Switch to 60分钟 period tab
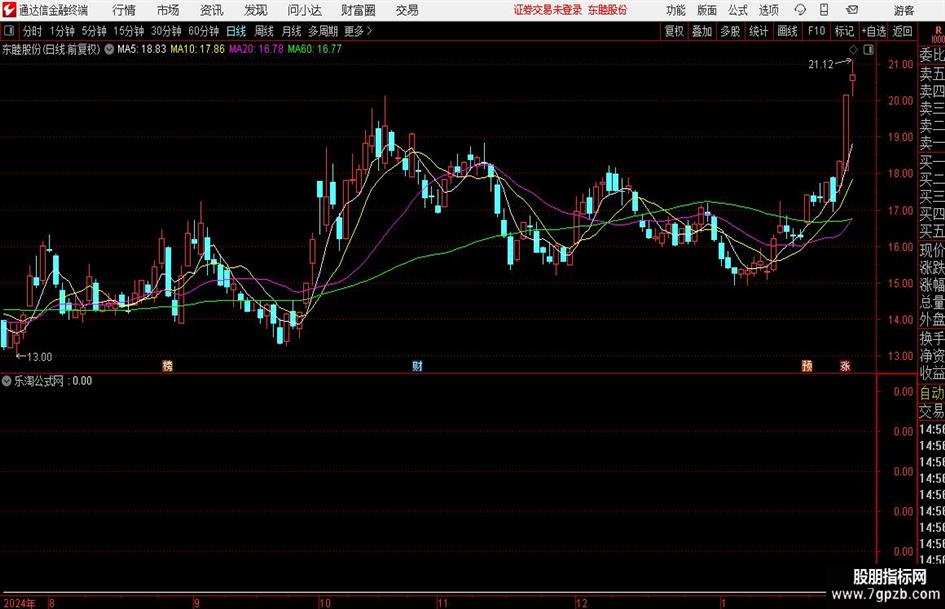 pos(204,31)
